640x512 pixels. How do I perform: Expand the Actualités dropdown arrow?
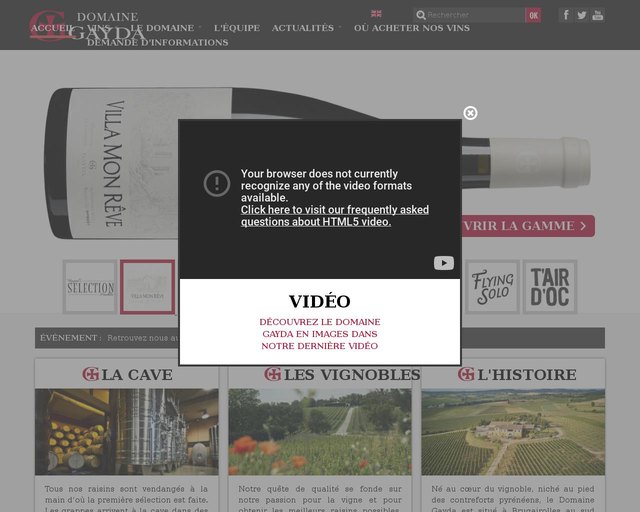tap(340, 27)
